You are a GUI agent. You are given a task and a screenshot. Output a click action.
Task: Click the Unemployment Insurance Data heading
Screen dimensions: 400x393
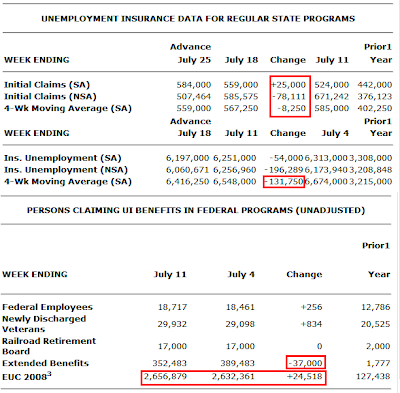coord(198,19)
